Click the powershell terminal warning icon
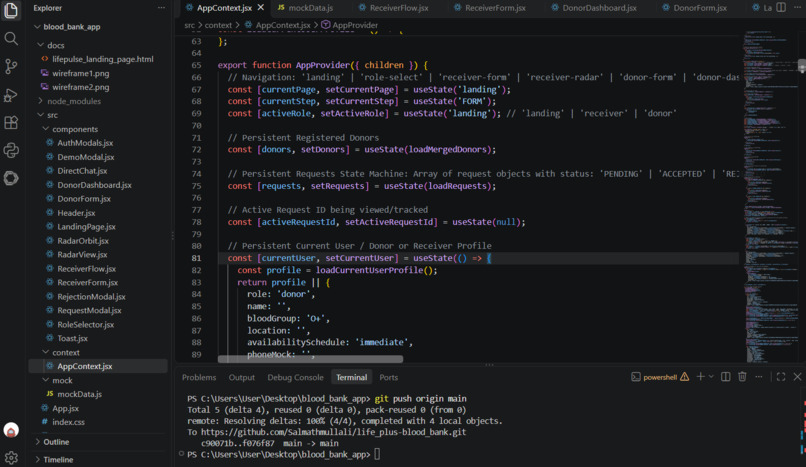806x467 pixels. point(685,377)
